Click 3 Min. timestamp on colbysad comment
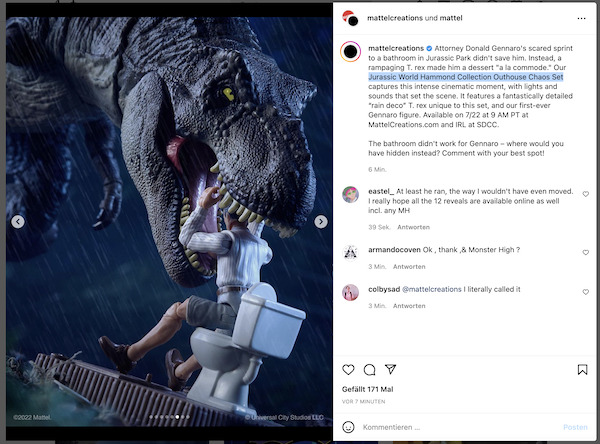Viewport: 600px width, 444px height. coord(377,306)
